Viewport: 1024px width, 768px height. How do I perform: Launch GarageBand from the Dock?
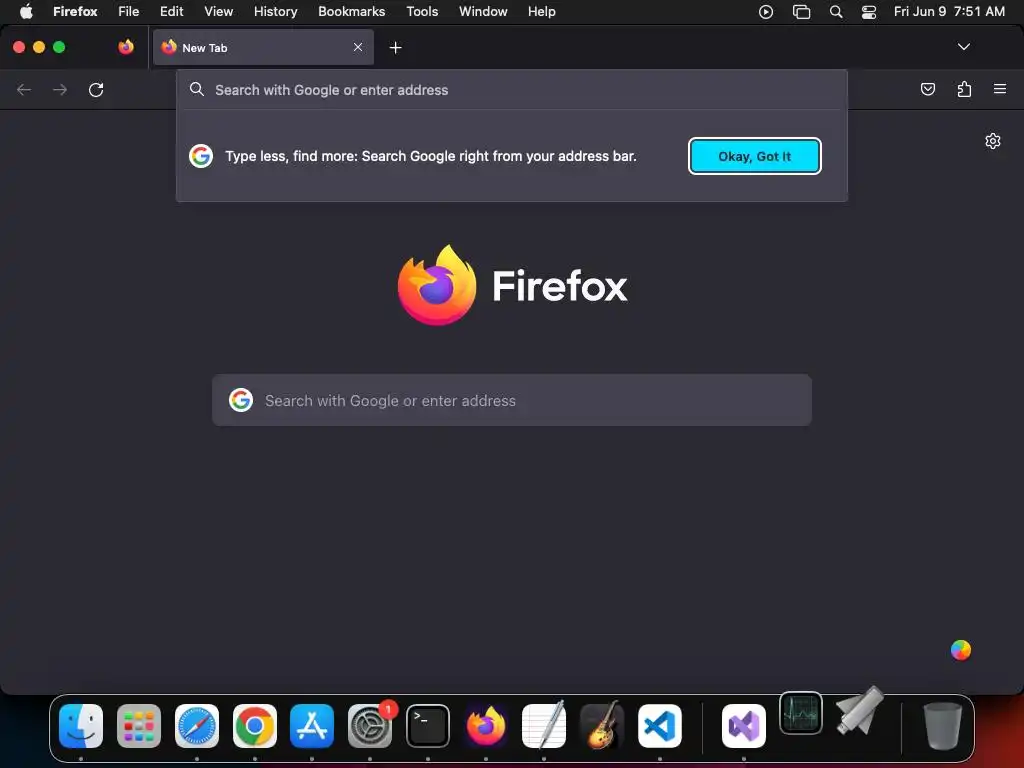[x=601, y=726]
